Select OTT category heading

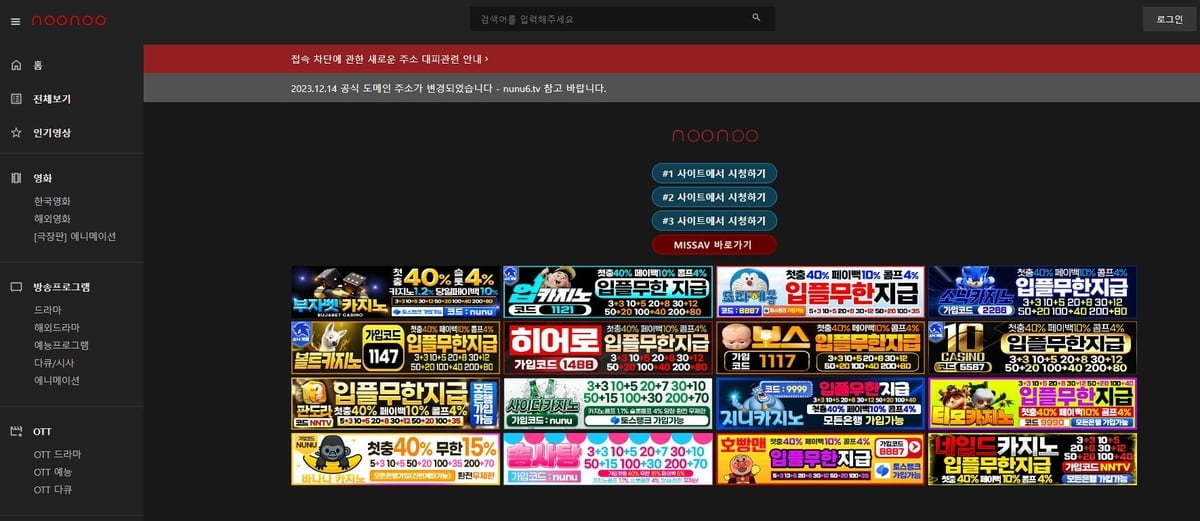pos(42,431)
